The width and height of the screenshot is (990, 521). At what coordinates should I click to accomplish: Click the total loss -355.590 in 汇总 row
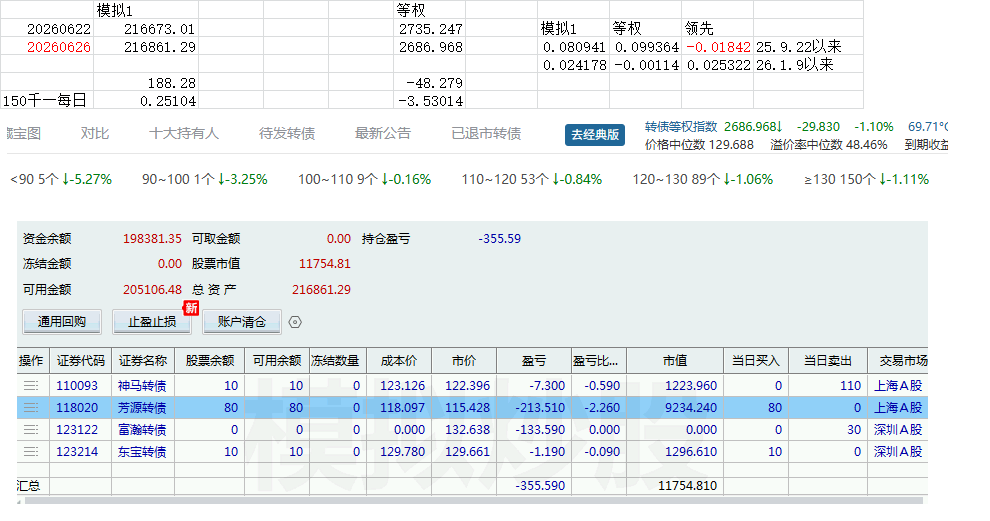pos(540,486)
